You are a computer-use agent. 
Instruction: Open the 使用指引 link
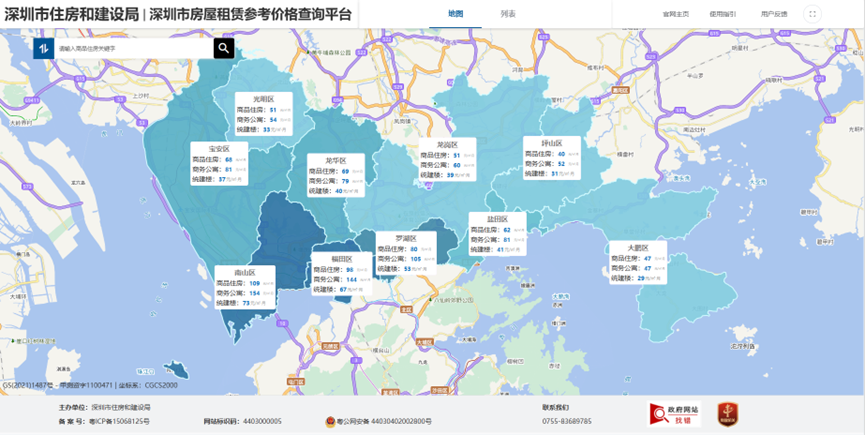pyautogui.click(x=723, y=14)
